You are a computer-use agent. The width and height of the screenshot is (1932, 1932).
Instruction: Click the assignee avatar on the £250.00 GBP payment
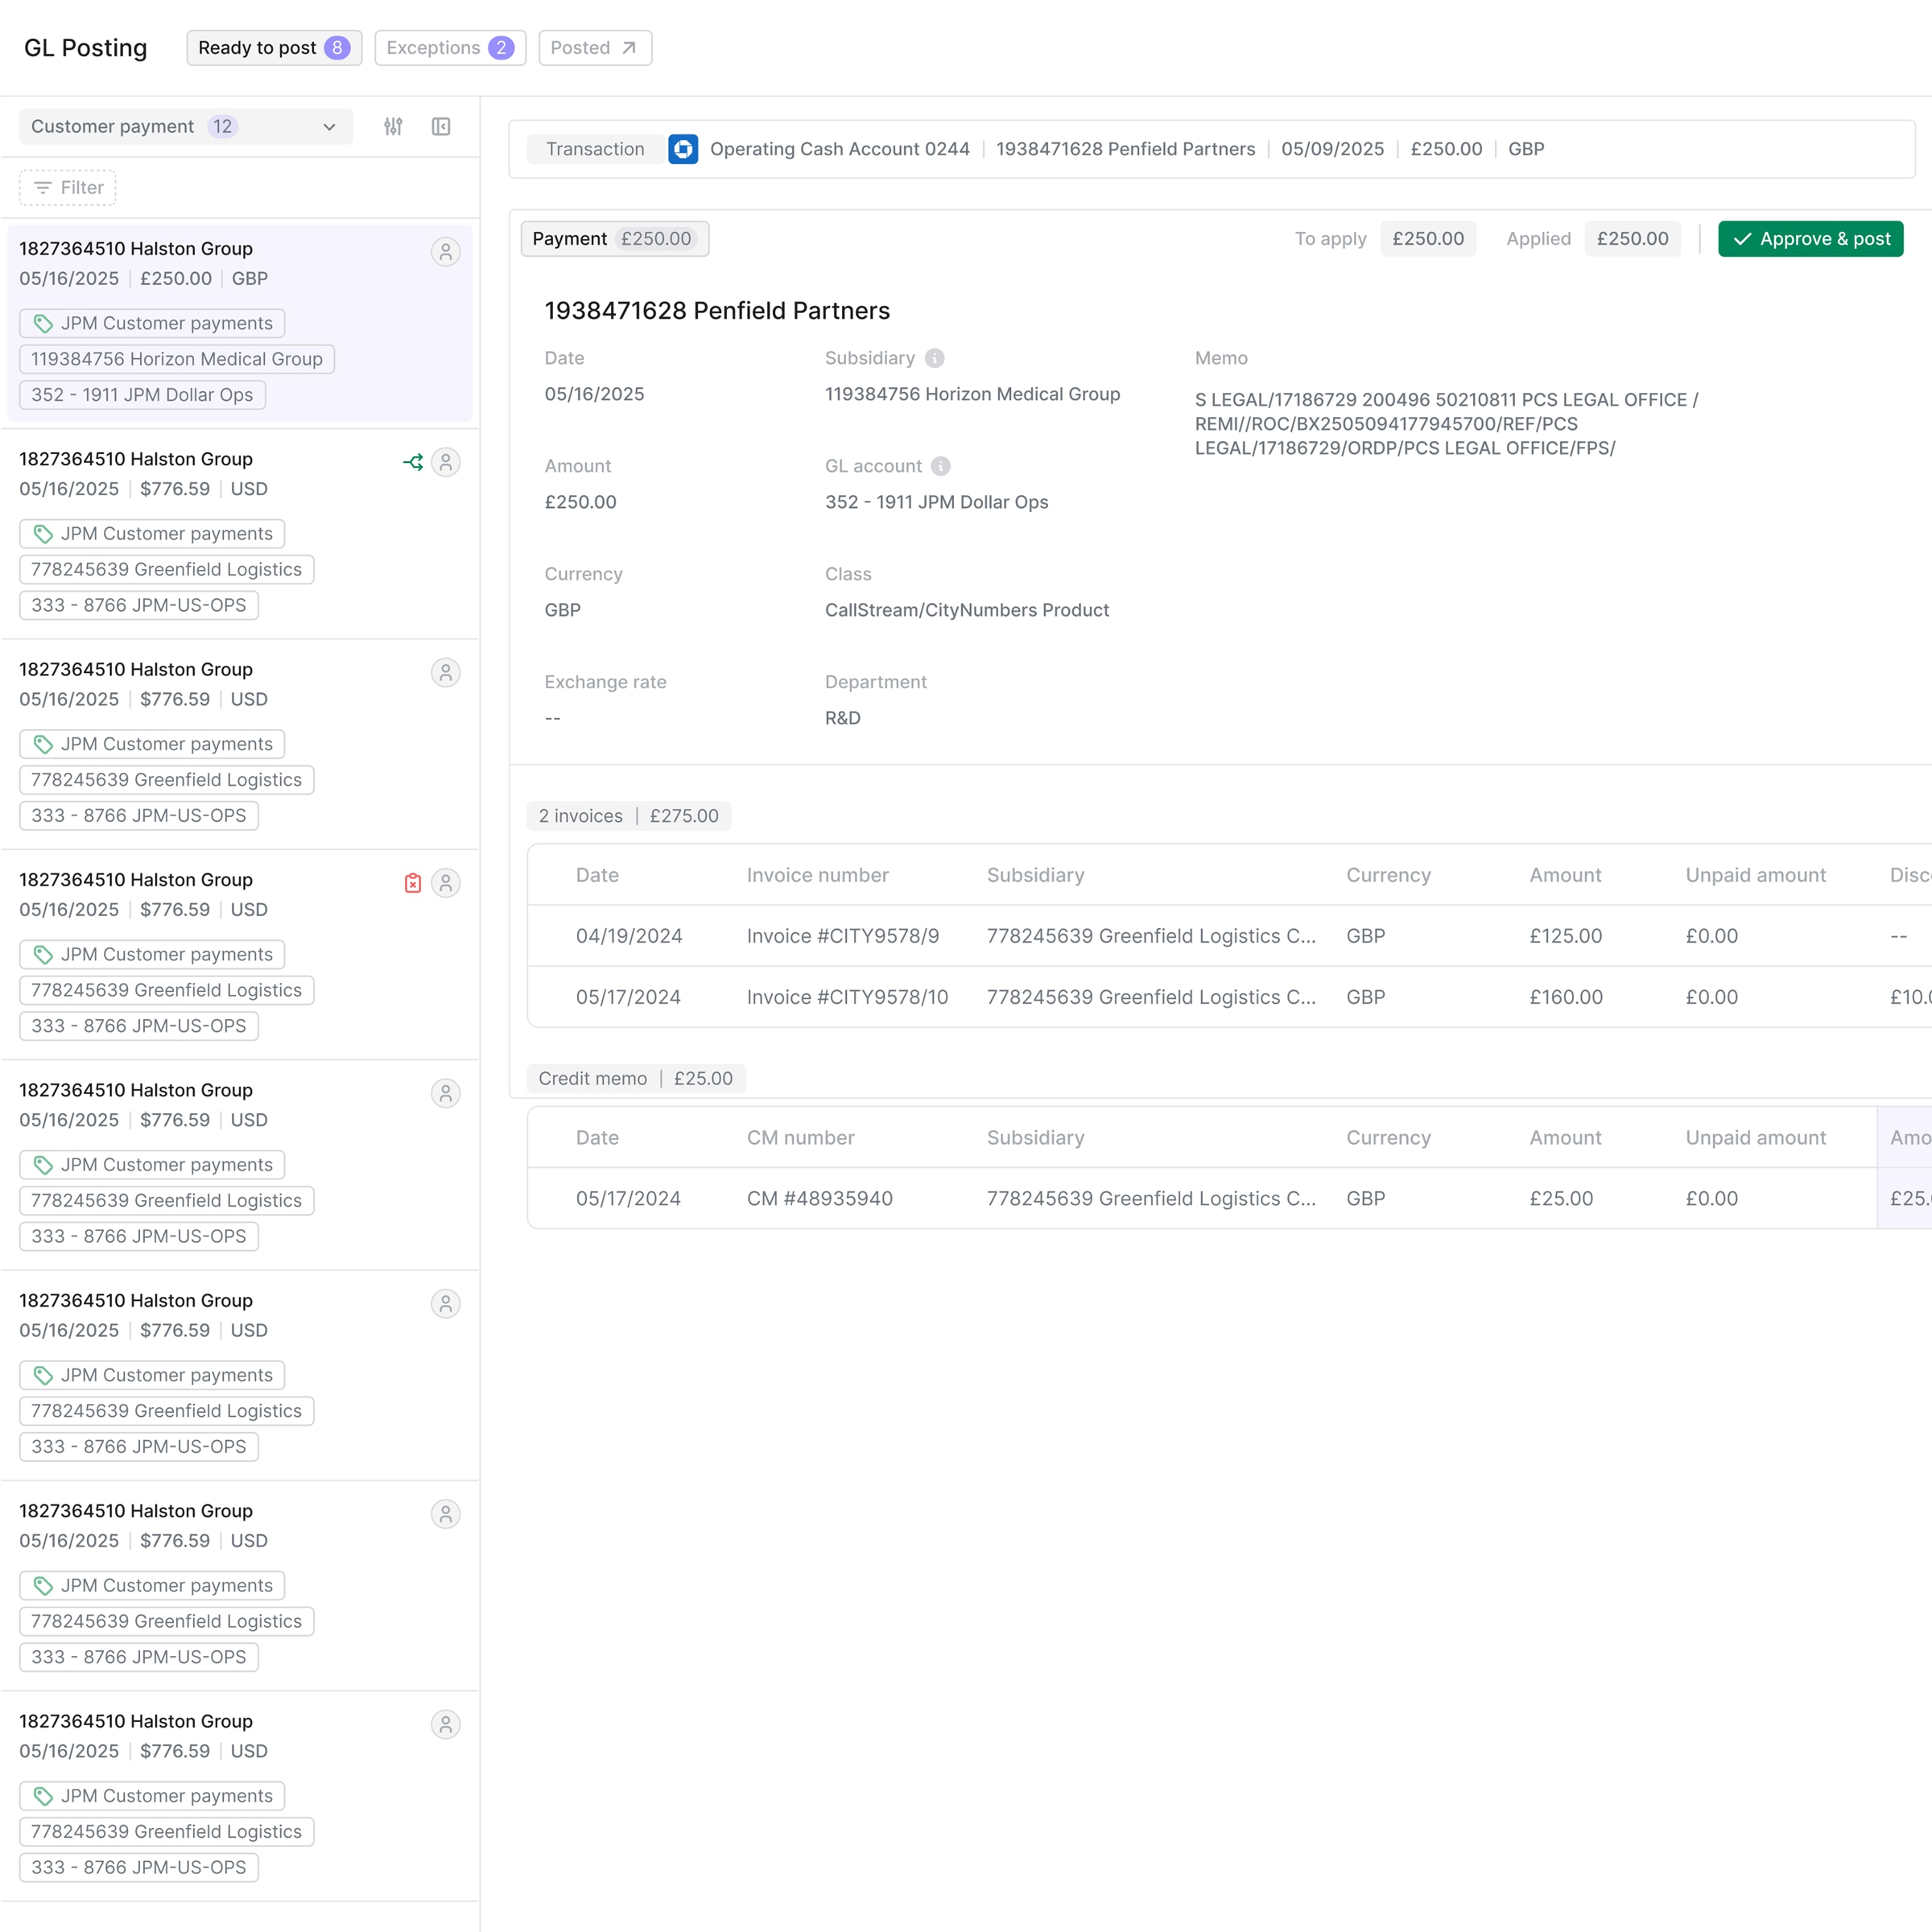tap(446, 252)
